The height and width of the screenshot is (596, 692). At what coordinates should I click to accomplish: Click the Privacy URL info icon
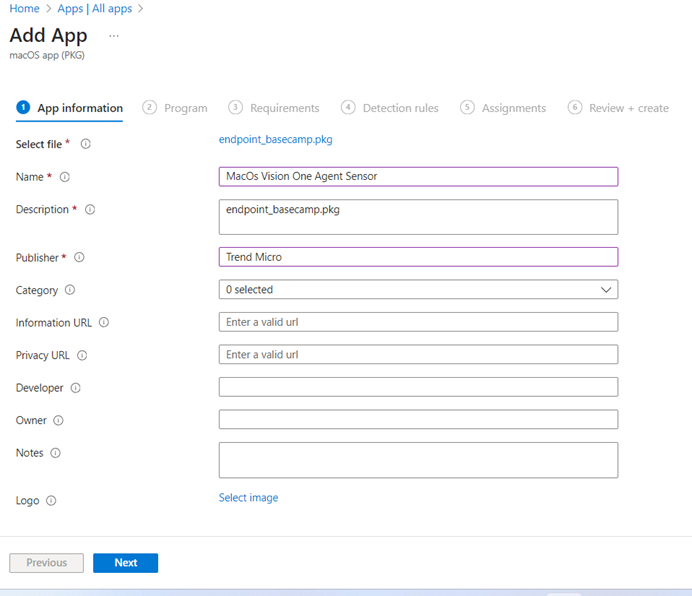click(x=82, y=355)
